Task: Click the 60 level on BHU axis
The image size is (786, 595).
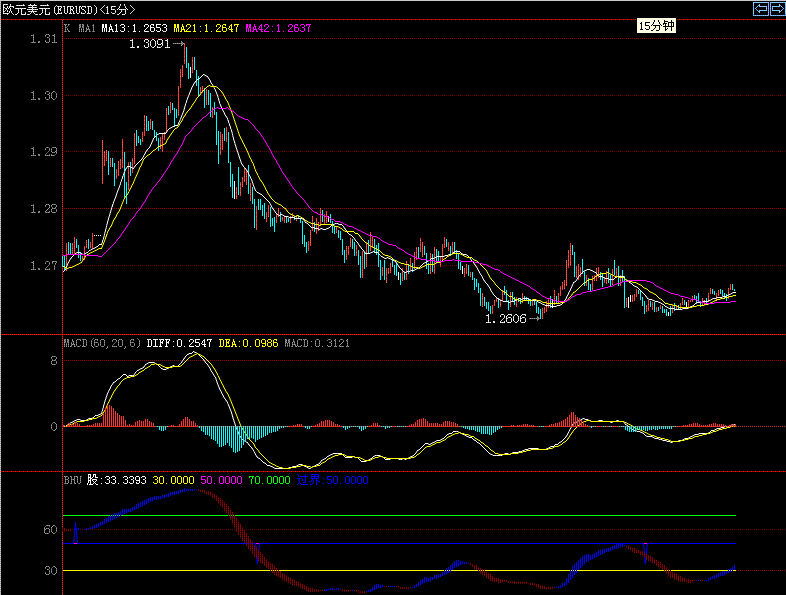Action: click(x=49, y=530)
